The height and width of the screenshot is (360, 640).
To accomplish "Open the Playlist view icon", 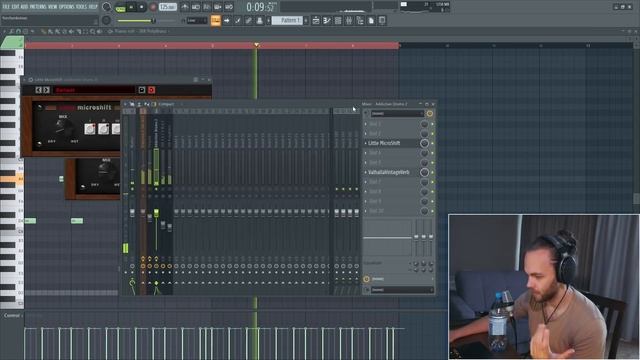I will pos(316,20).
